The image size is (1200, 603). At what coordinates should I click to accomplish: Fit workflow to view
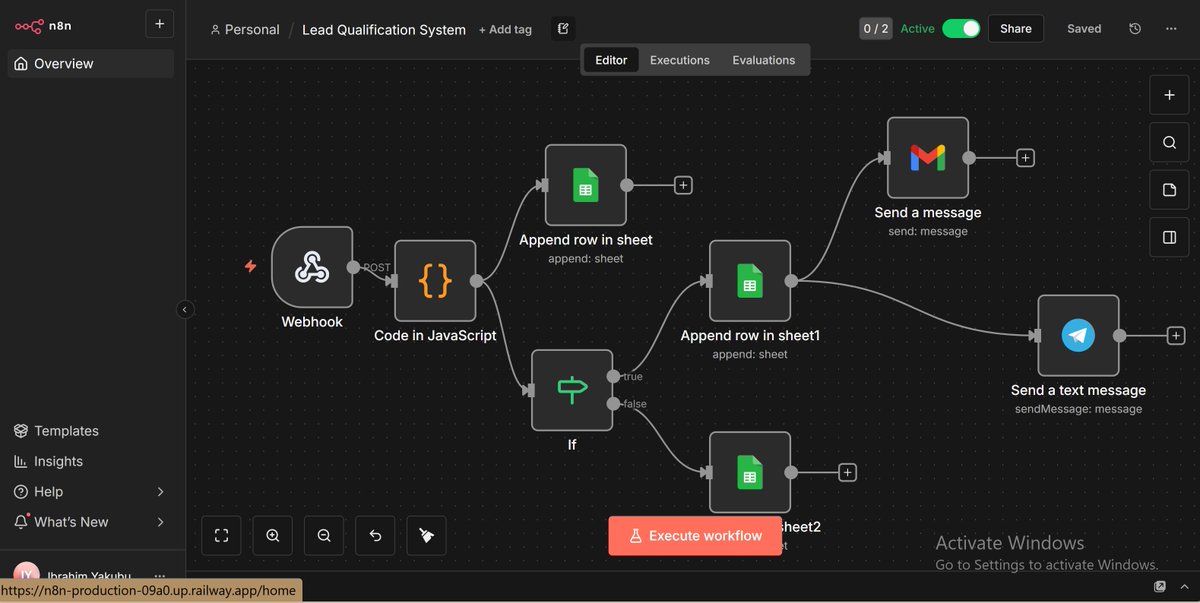click(x=222, y=535)
